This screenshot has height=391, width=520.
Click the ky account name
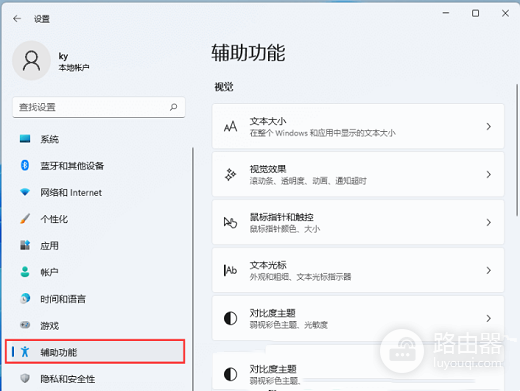click(x=63, y=56)
